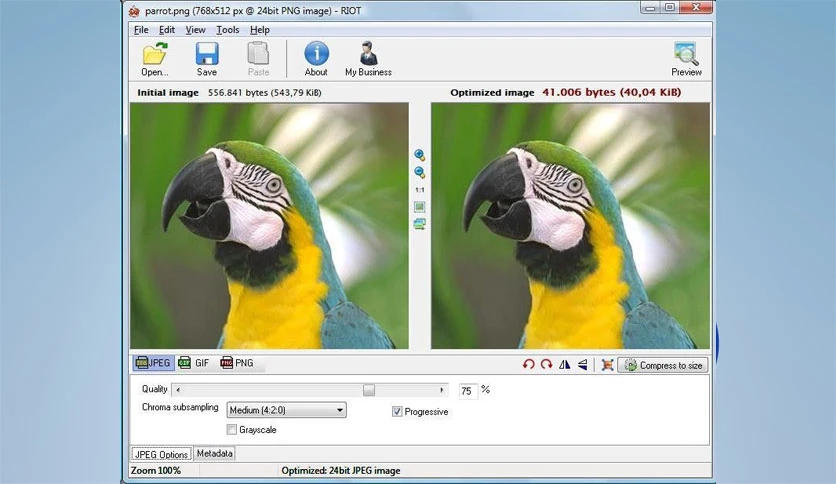Save the optimized image with Save icon
Viewport: 836px width, 484px height.
(206, 59)
